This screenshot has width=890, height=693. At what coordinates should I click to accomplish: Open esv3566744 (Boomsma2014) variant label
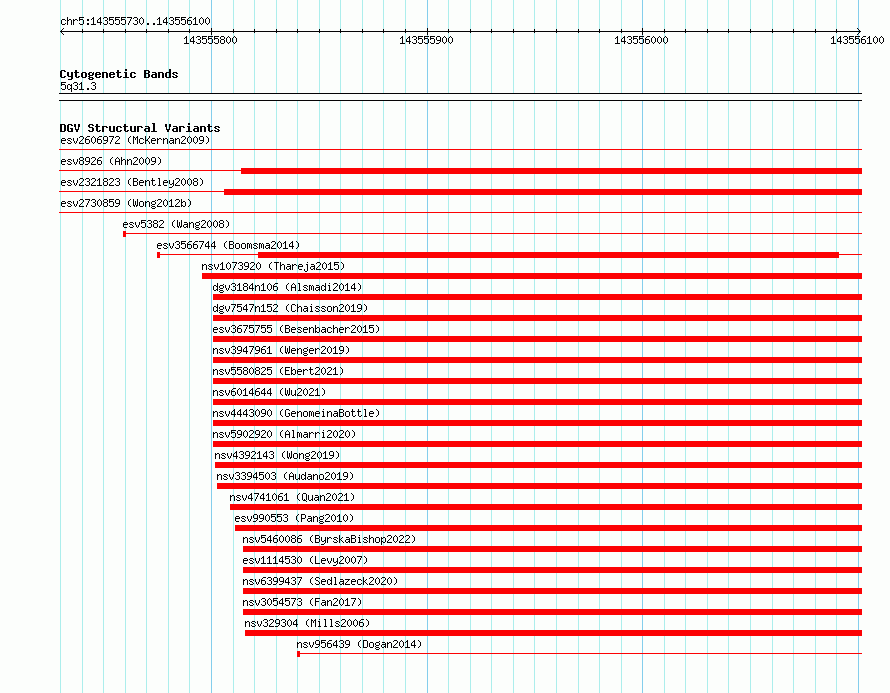pos(228,245)
